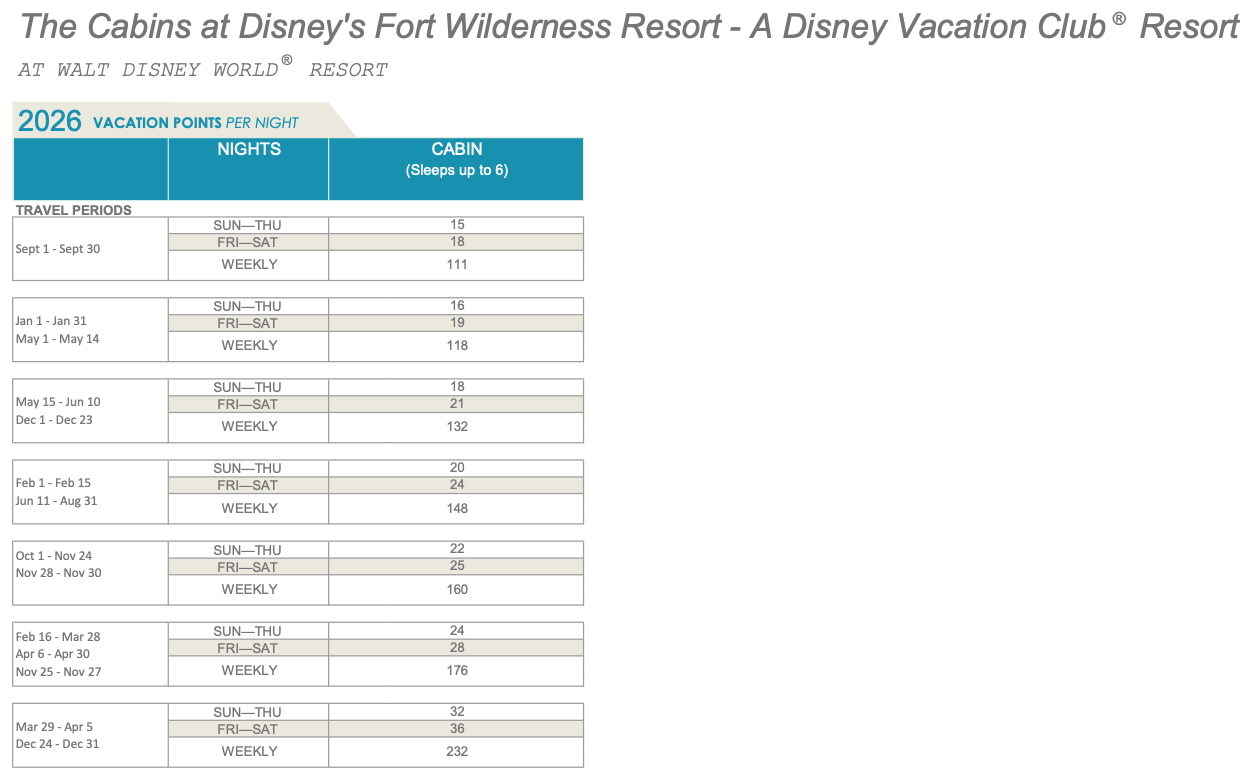The height and width of the screenshot is (781, 1253).
Task: Click the weekly points value 232
Action: tap(457, 752)
